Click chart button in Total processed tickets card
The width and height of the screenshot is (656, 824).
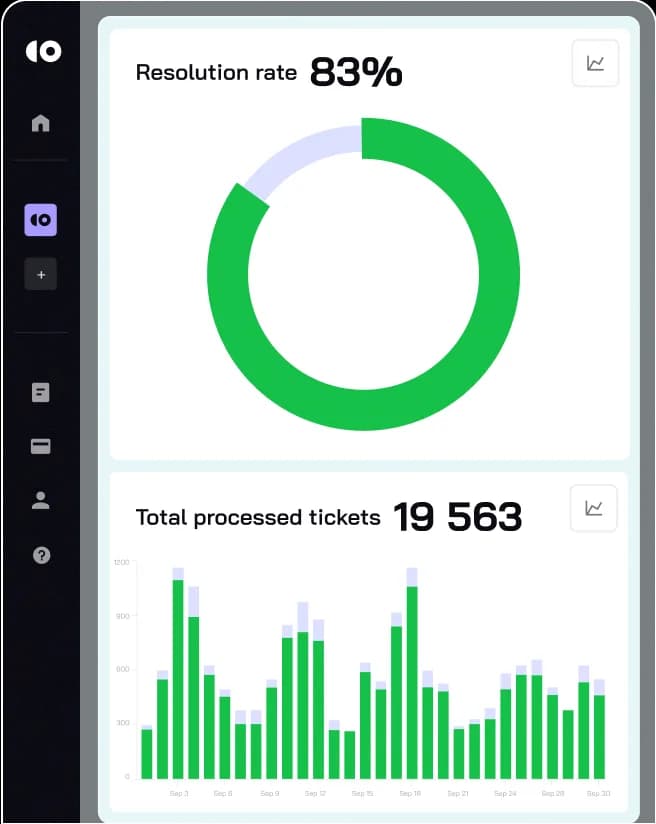(x=594, y=509)
